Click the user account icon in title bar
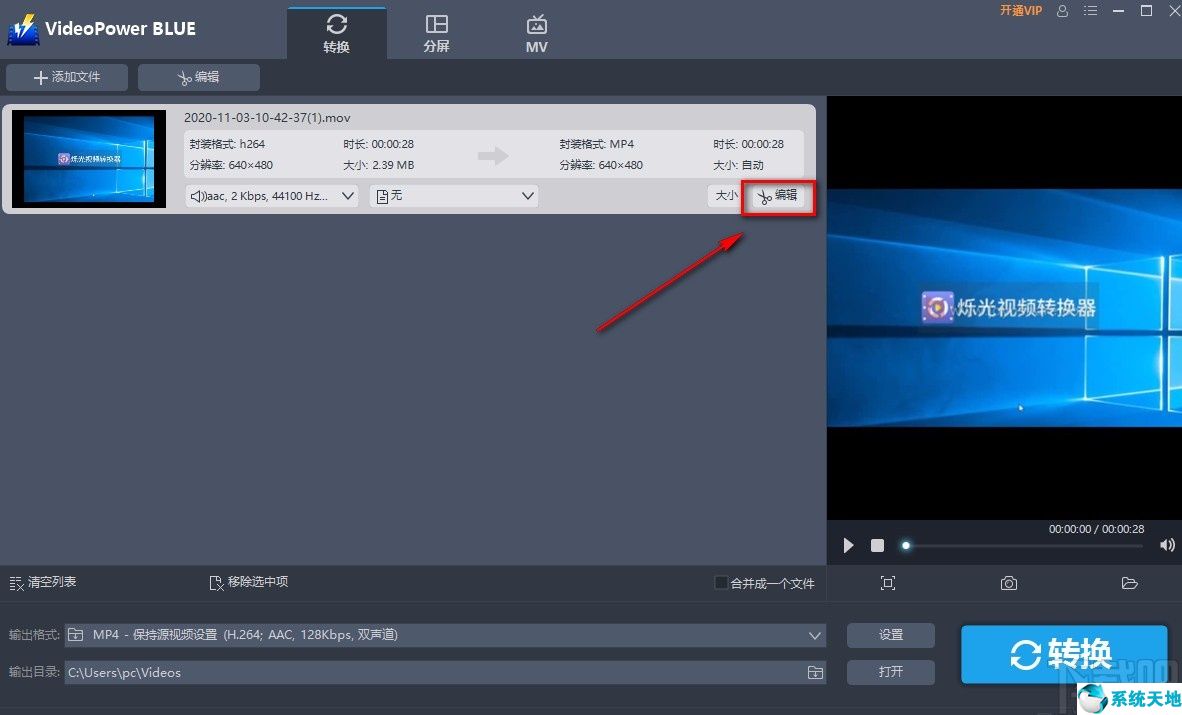1182x715 pixels. (x=1062, y=11)
